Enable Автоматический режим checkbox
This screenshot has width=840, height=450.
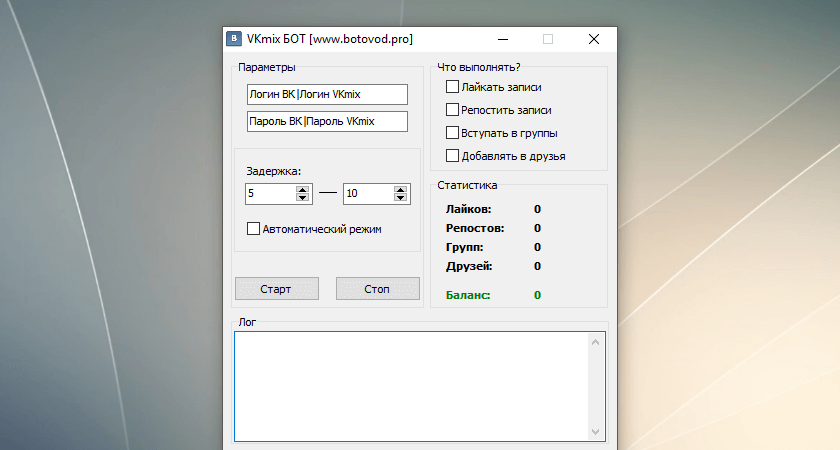coord(253,229)
